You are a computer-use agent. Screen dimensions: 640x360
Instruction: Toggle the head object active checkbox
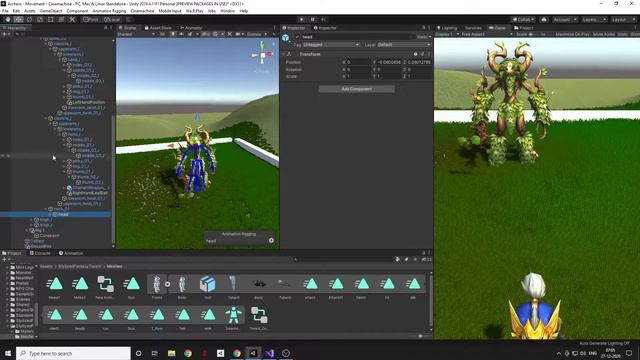[297, 37]
